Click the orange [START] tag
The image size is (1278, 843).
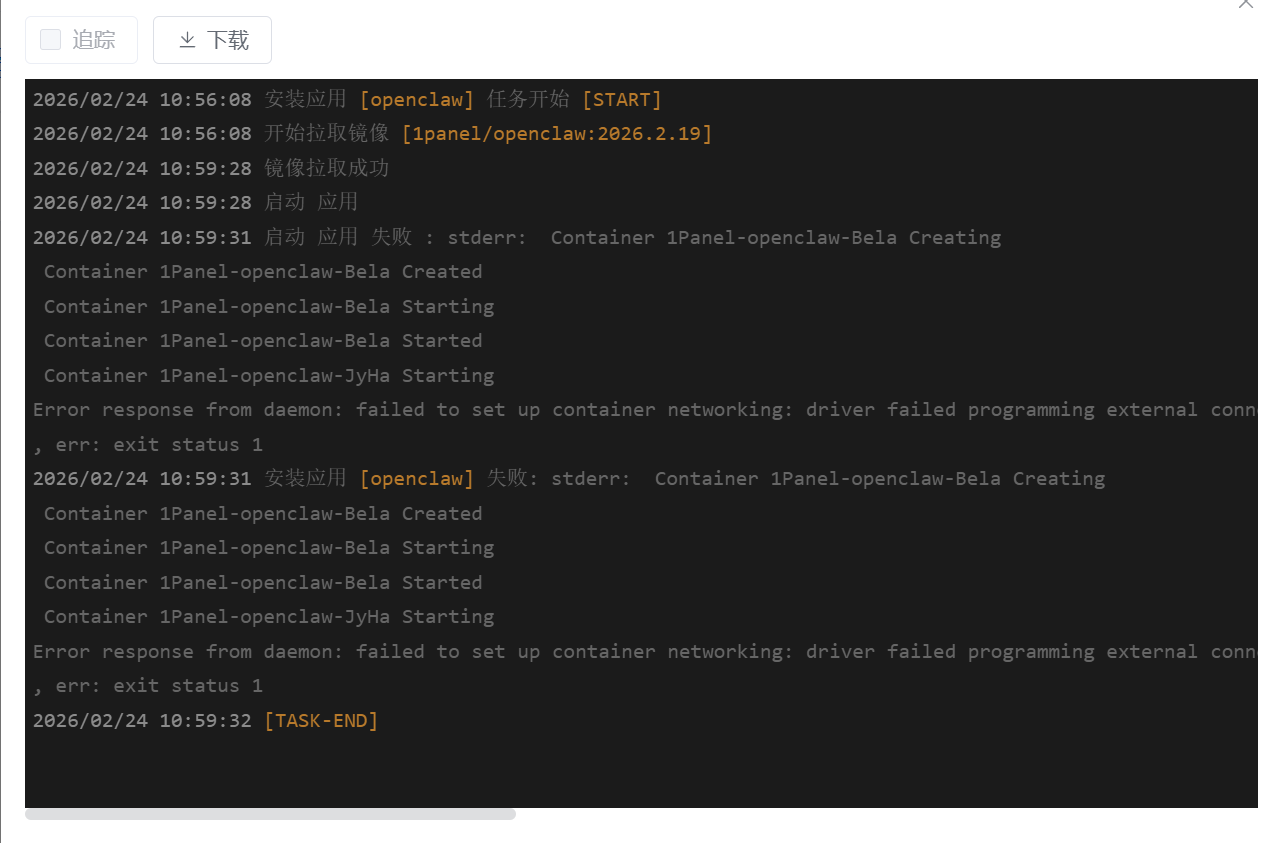coord(621,100)
